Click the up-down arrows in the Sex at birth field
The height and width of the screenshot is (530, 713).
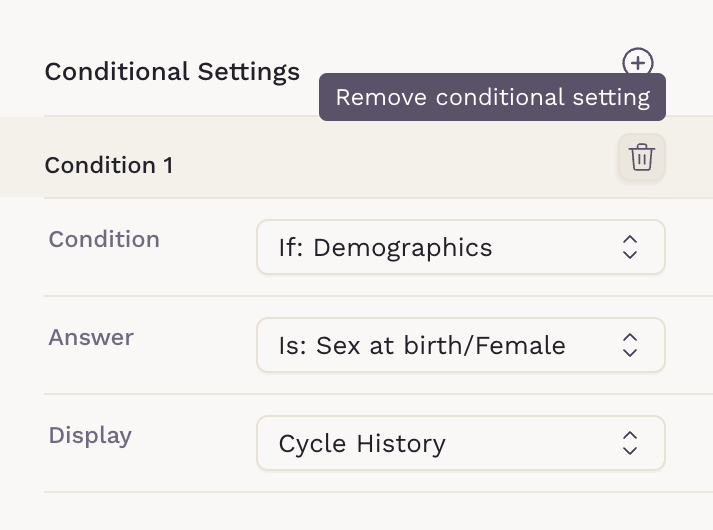(629, 345)
